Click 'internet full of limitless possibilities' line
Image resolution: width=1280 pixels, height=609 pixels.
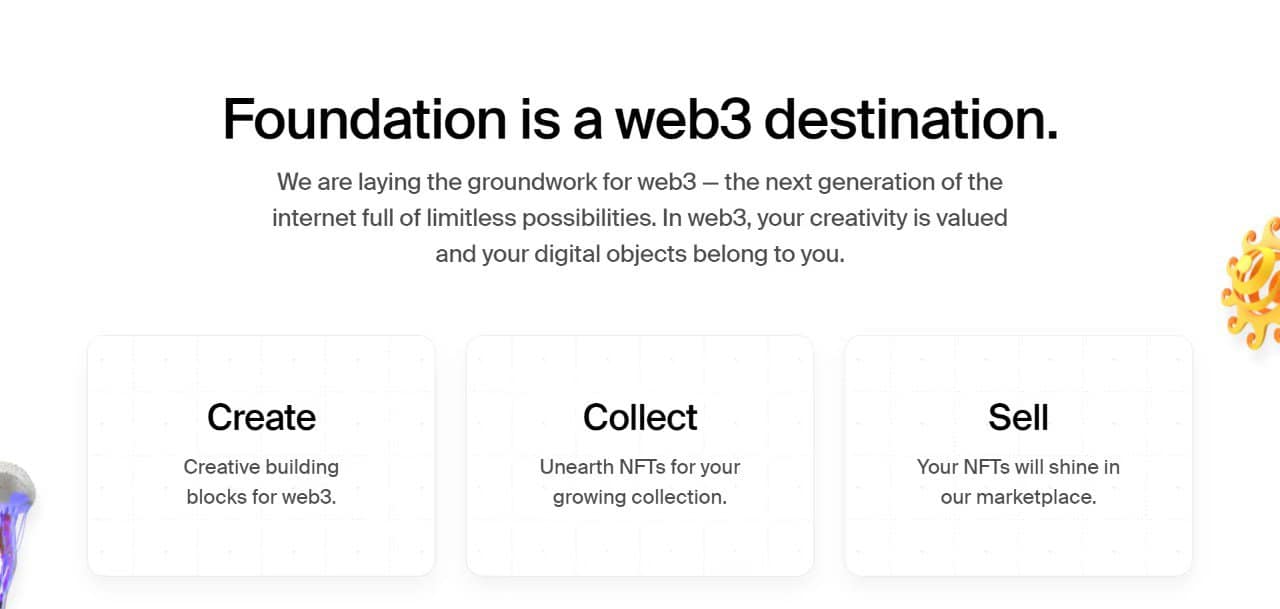click(640, 218)
